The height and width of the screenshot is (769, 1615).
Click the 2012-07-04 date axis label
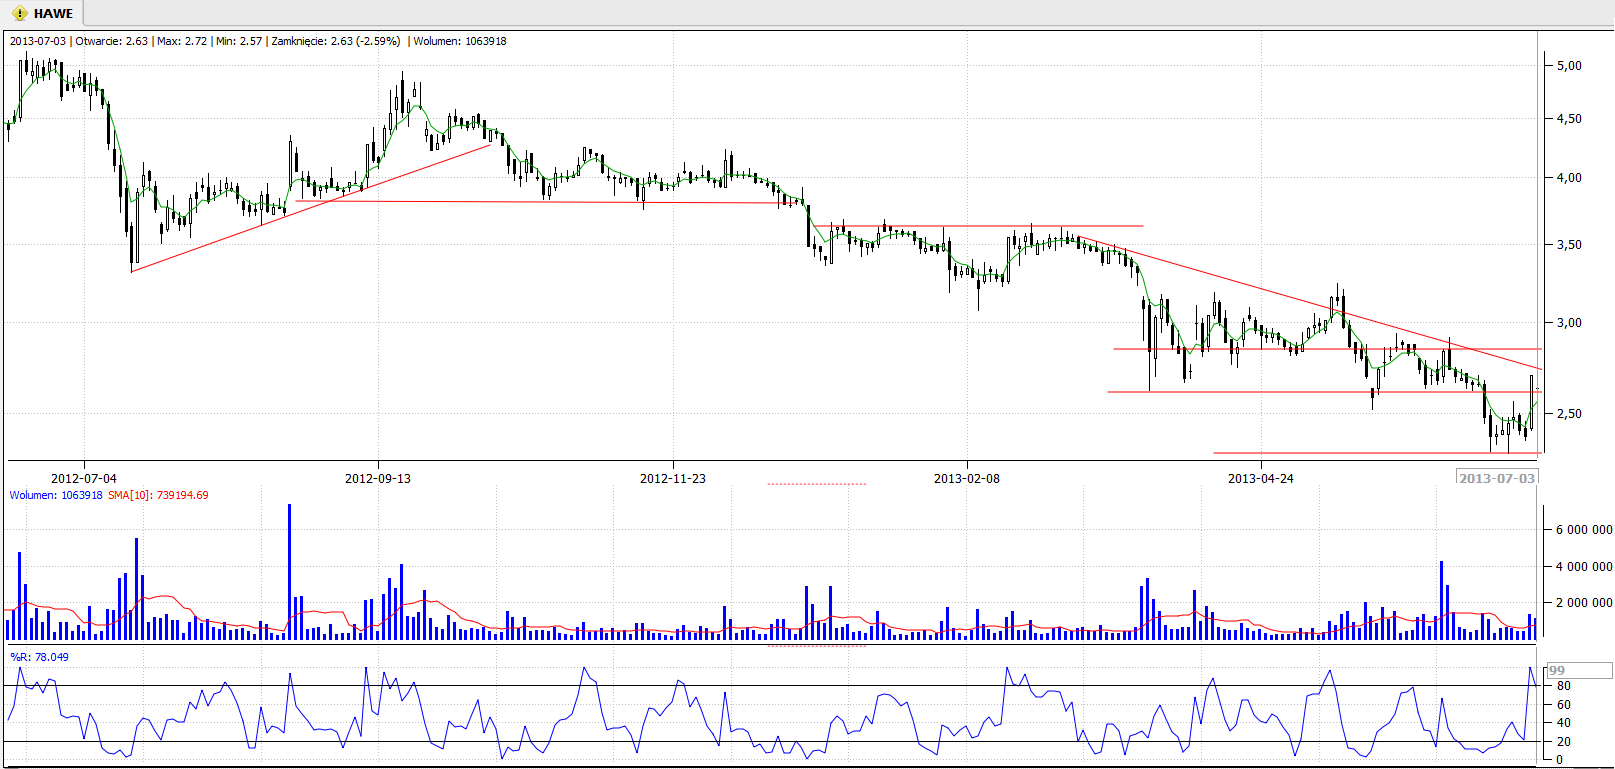[84, 479]
